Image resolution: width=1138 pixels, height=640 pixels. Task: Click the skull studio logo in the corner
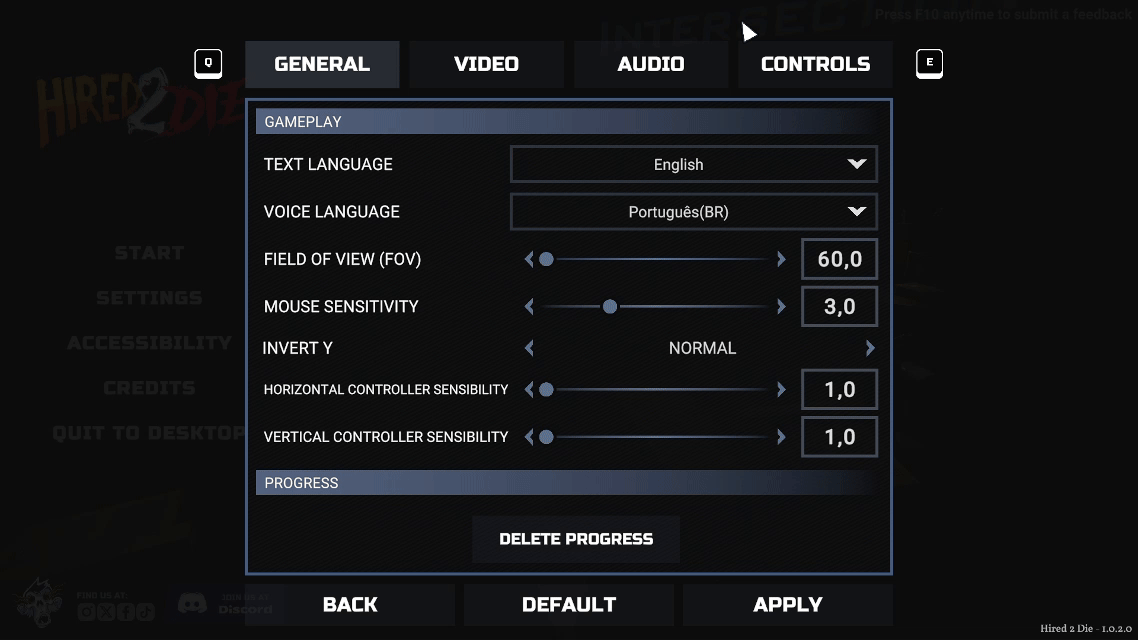point(38,602)
